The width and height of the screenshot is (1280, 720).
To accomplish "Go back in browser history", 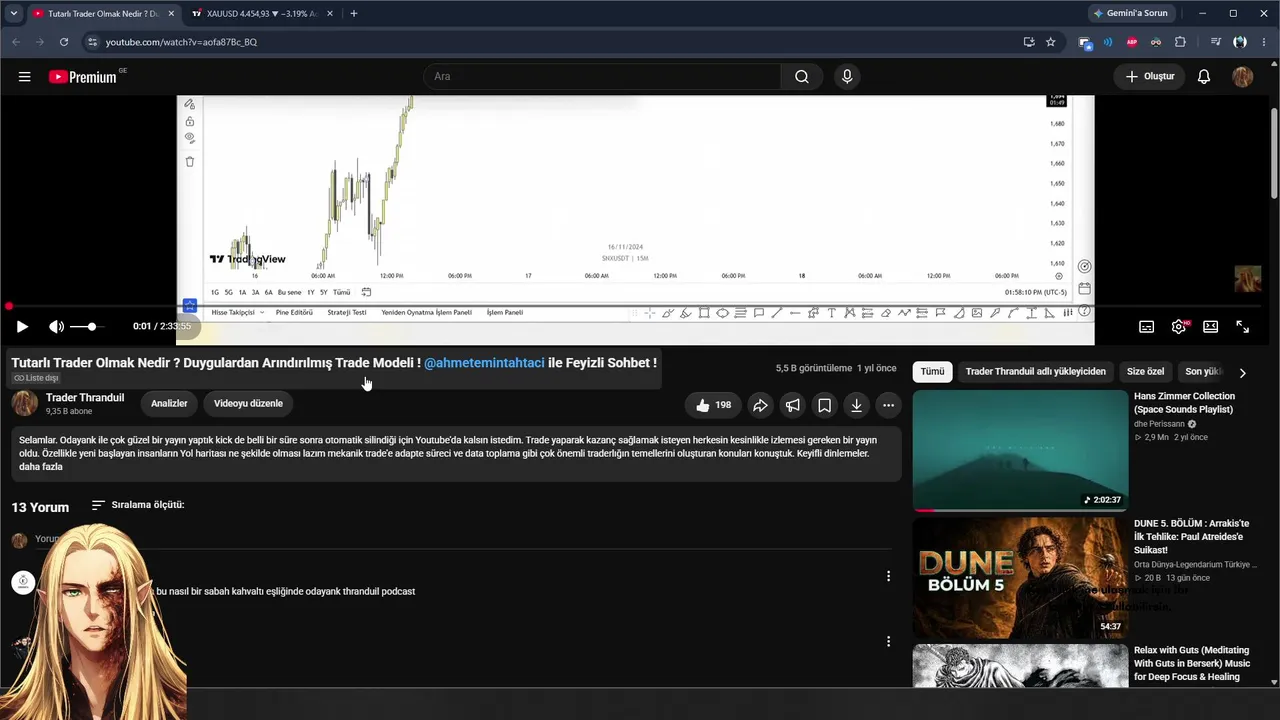I will tap(16, 42).
